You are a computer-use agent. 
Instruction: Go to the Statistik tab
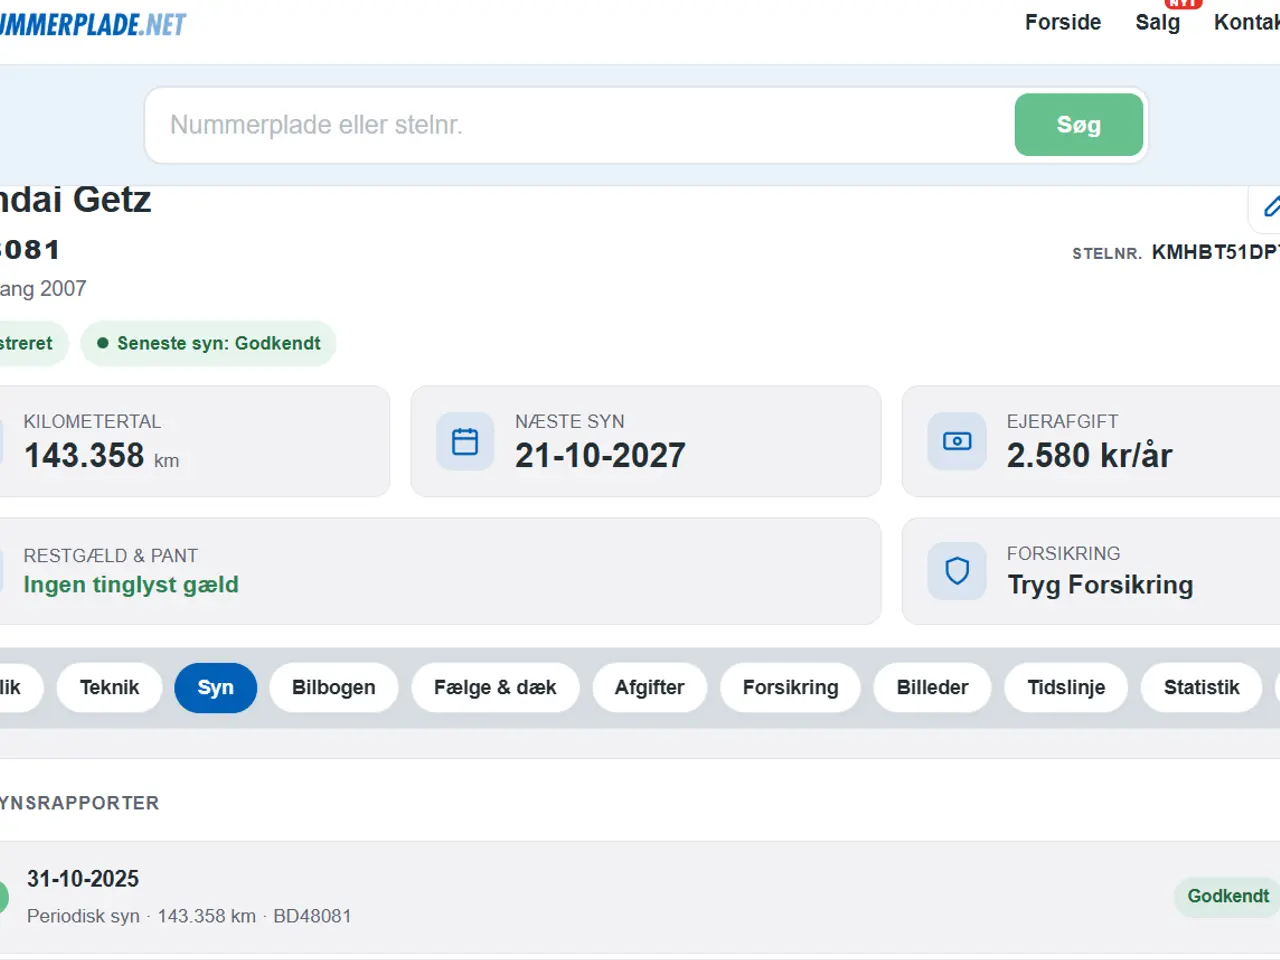[x=1201, y=688]
